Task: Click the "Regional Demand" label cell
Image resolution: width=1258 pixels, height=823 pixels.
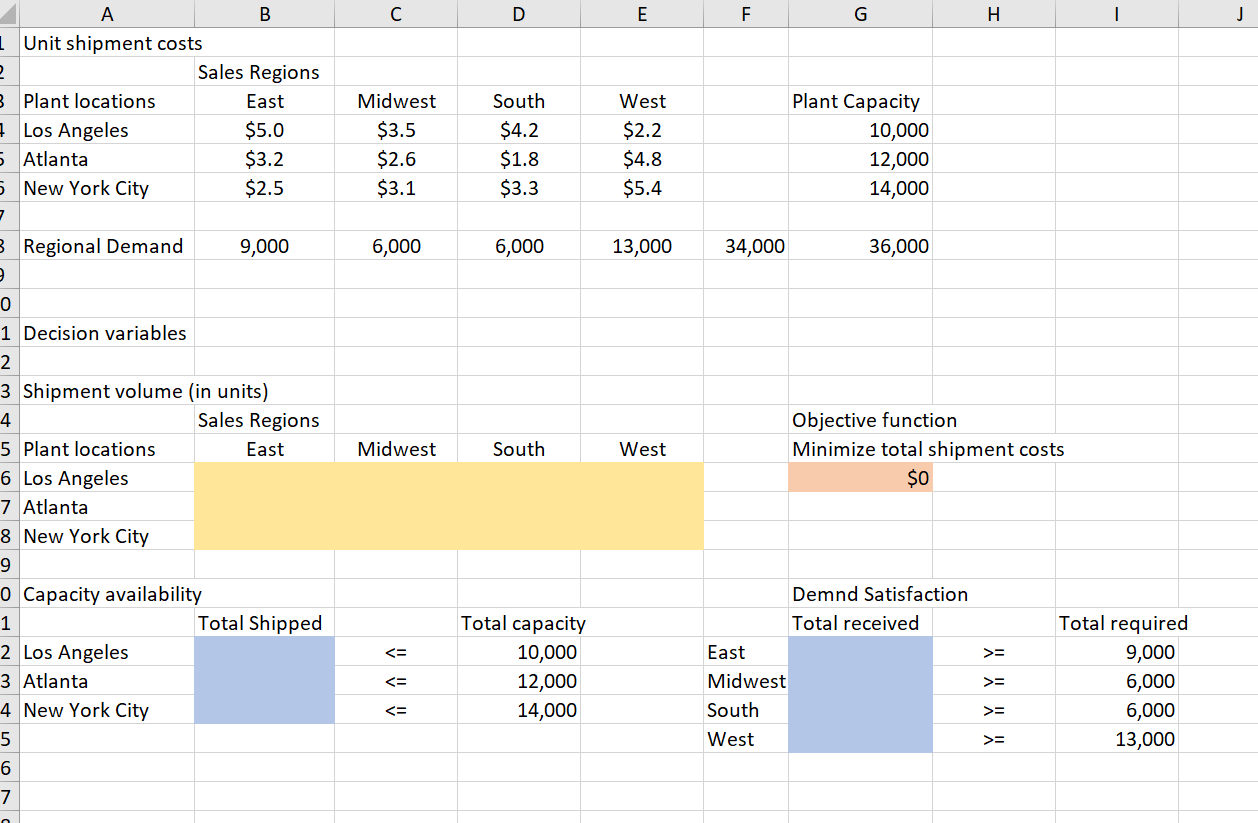Action: point(107,247)
